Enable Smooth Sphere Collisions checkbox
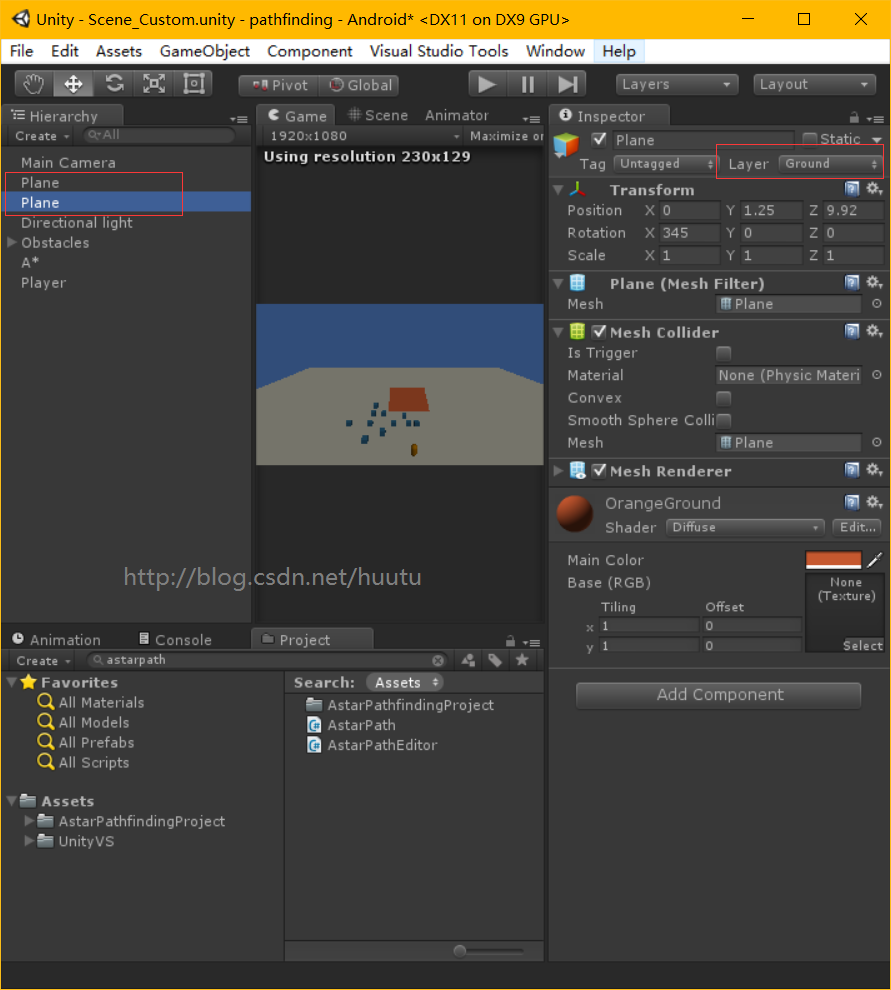 tap(724, 420)
